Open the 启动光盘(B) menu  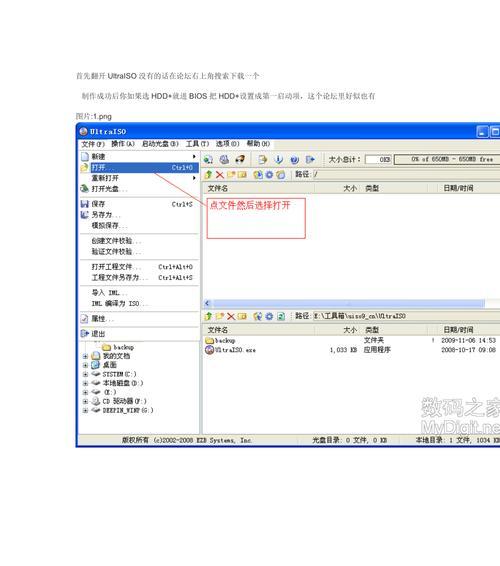[160, 144]
